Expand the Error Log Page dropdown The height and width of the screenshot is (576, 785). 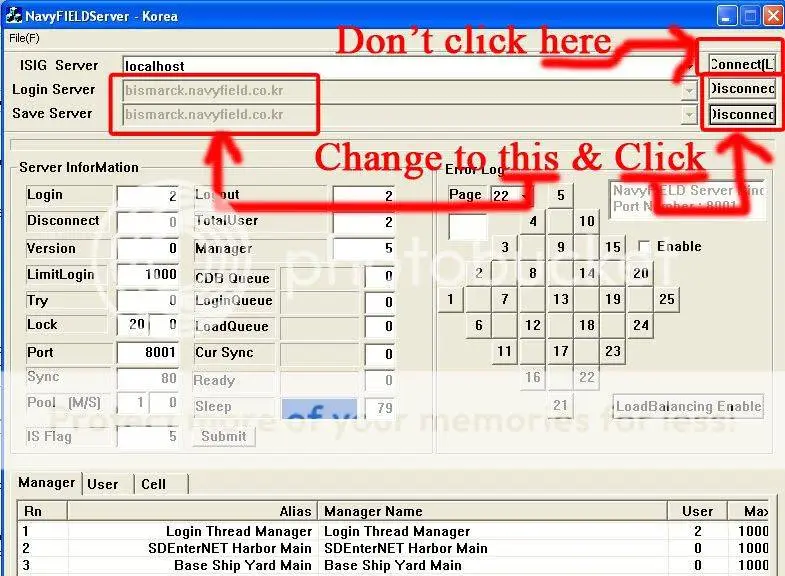pos(524,195)
